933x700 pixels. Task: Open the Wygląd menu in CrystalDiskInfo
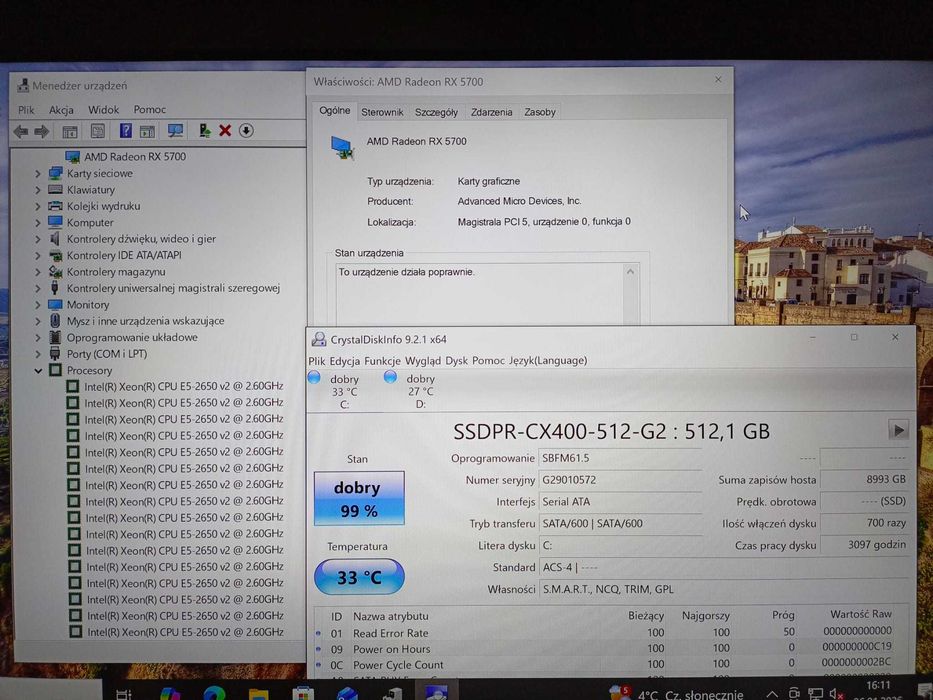tap(423, 361)
